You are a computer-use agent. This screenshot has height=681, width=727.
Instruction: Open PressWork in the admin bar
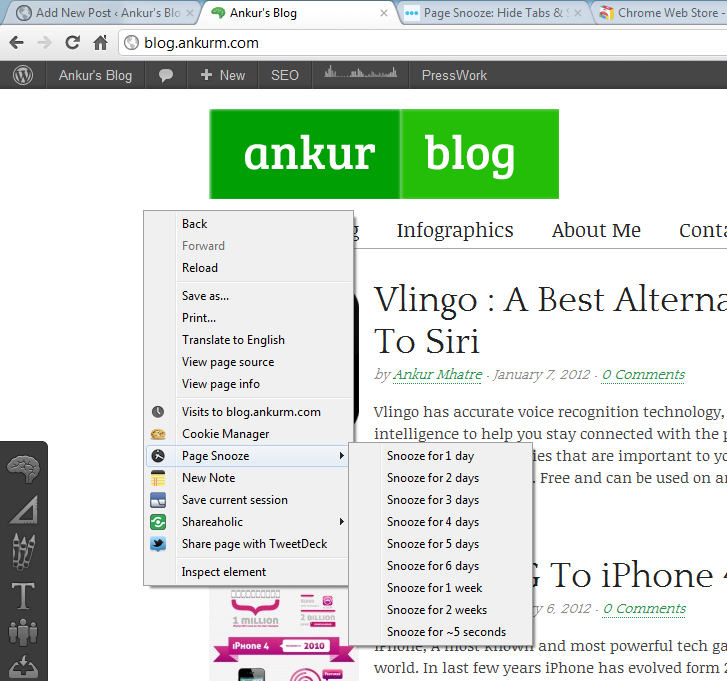(454, 75)
